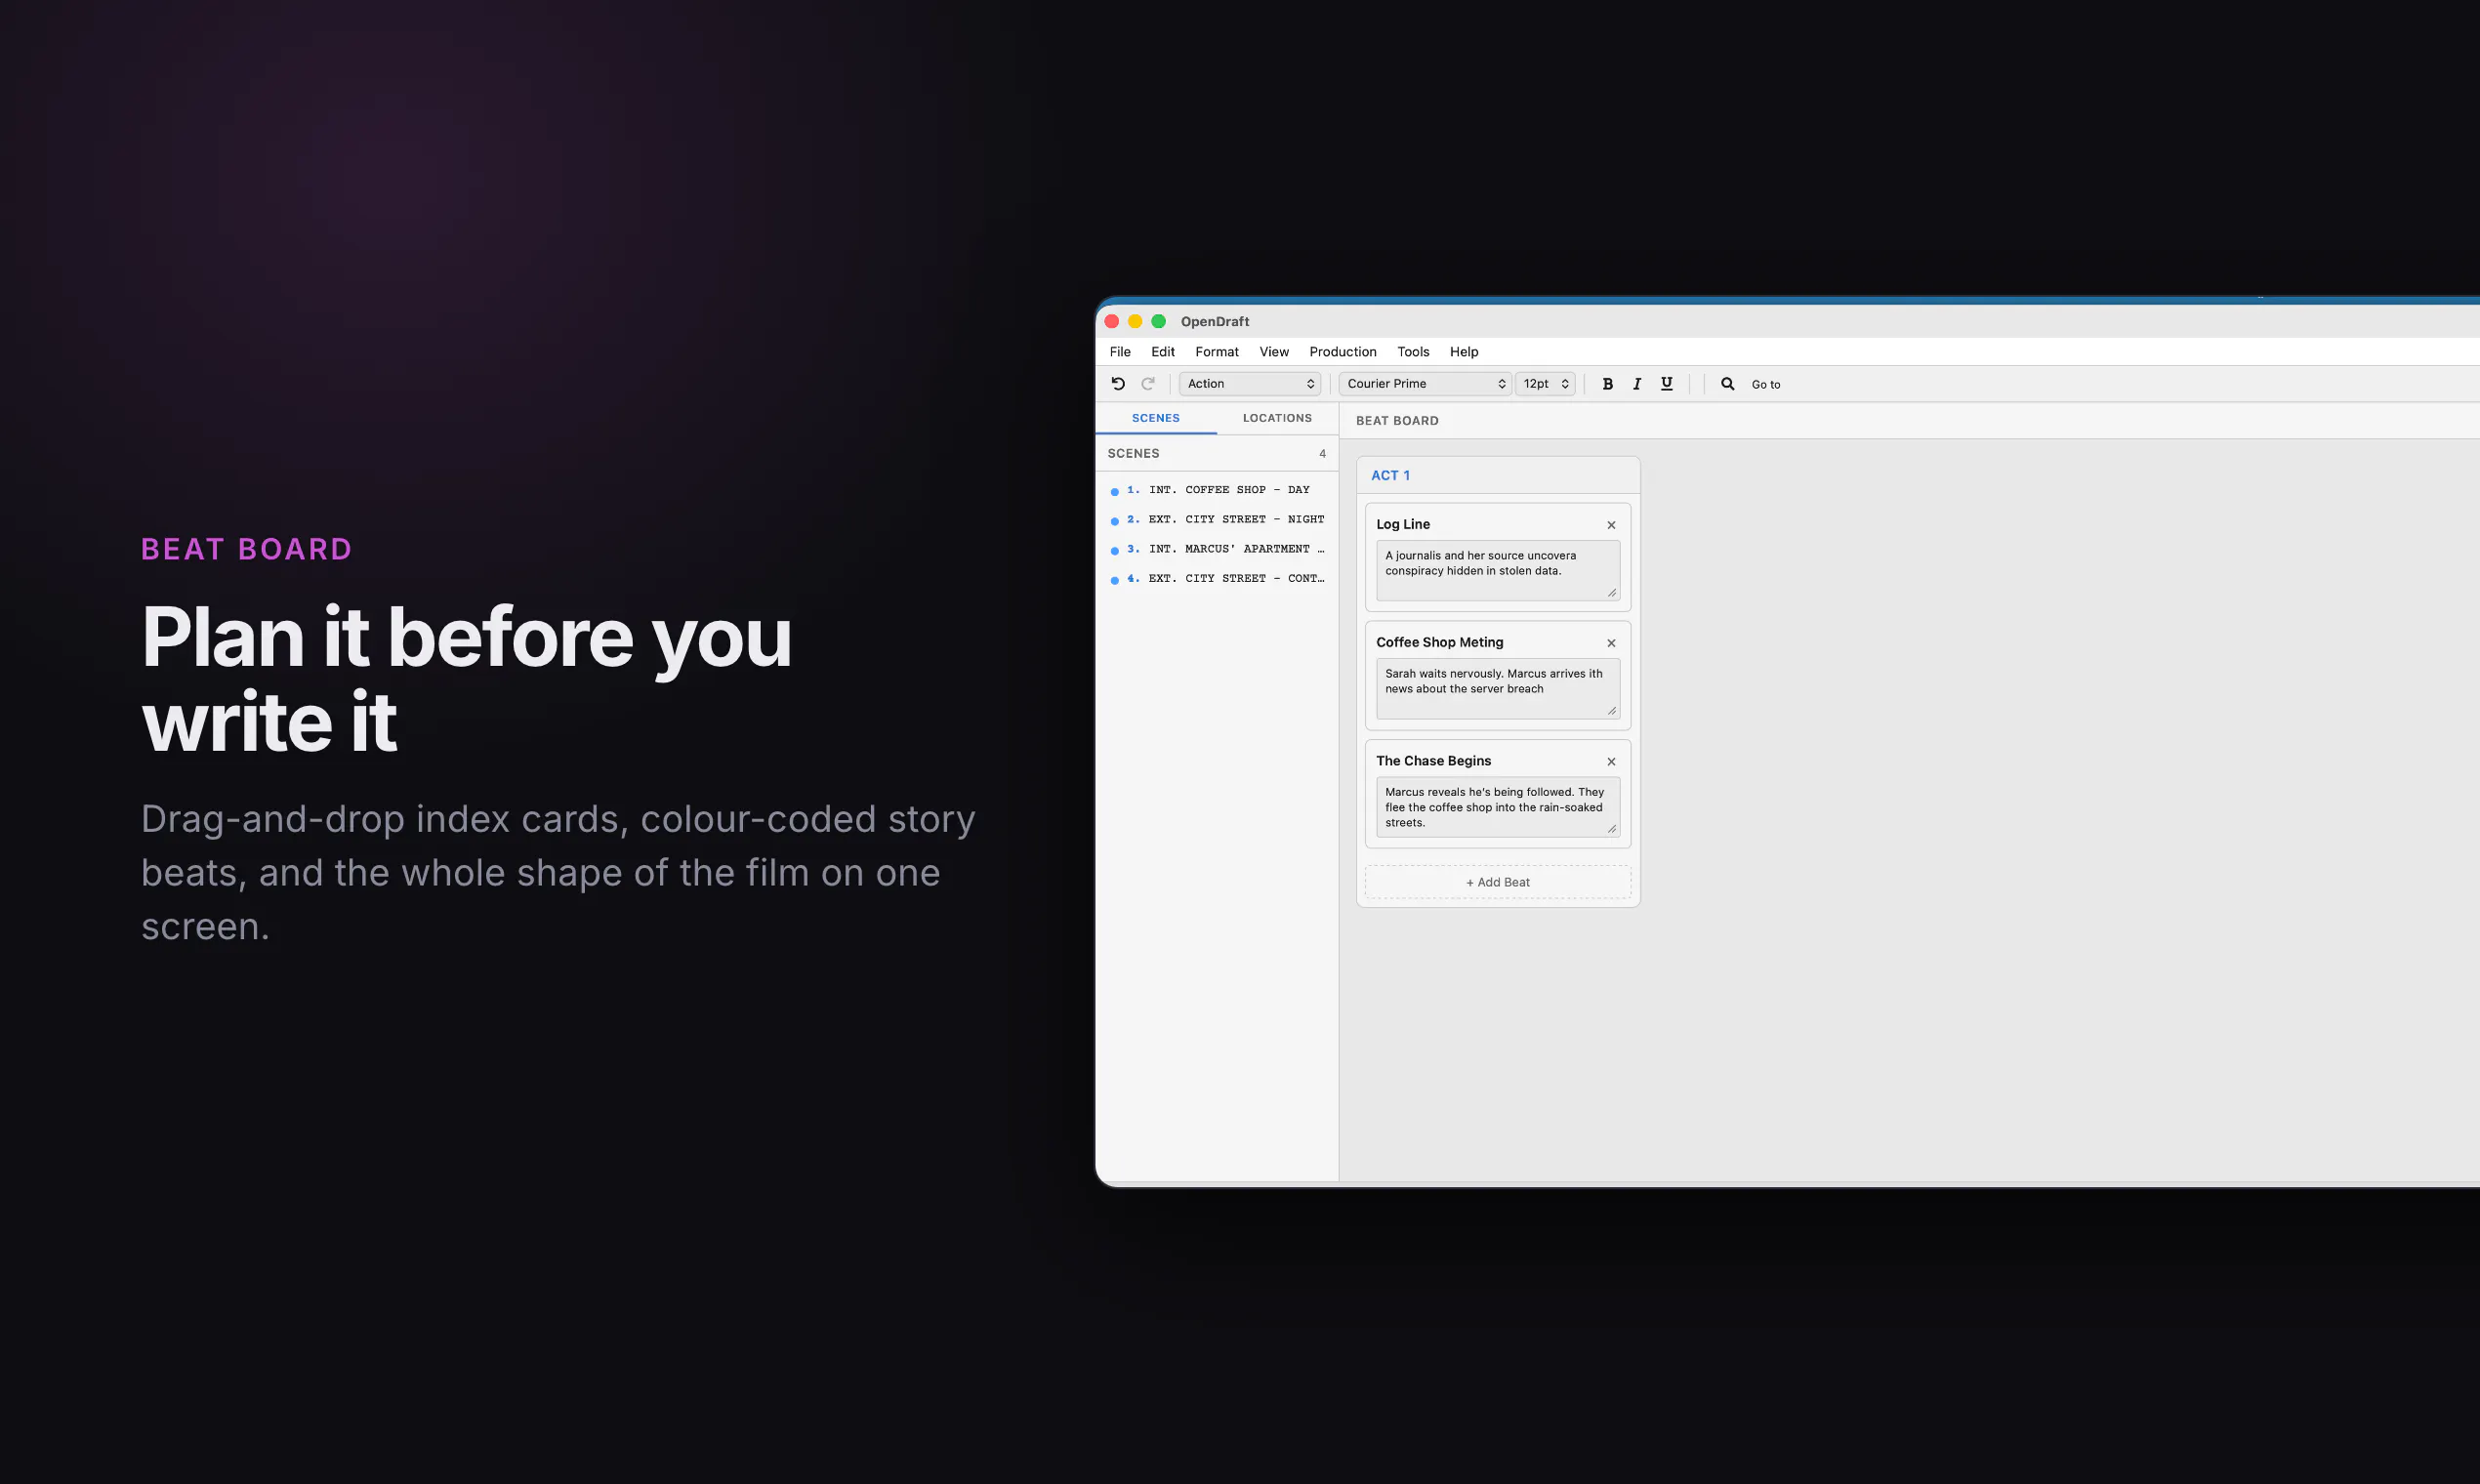
Task: Click the resize handle of Log Line text box
Action: 1612,593
